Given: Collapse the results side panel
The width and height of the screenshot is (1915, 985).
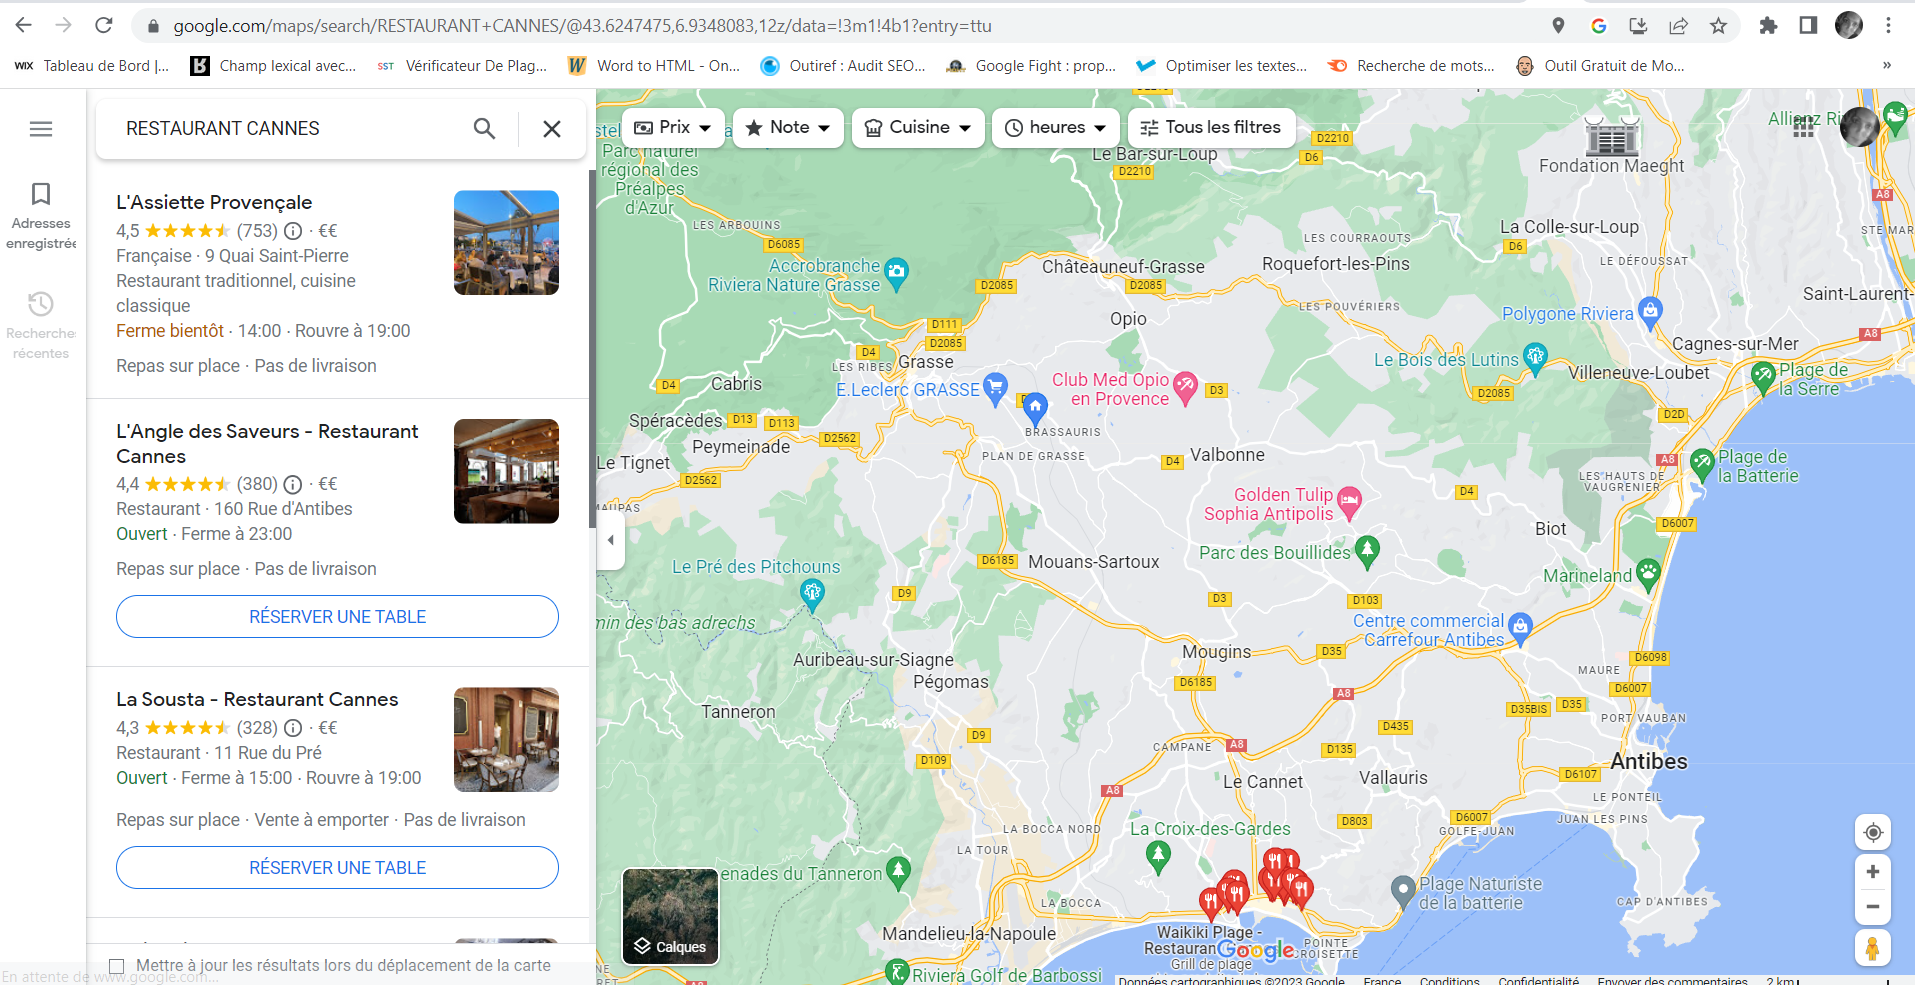Looking at the screenshot, I should (610, 540).
